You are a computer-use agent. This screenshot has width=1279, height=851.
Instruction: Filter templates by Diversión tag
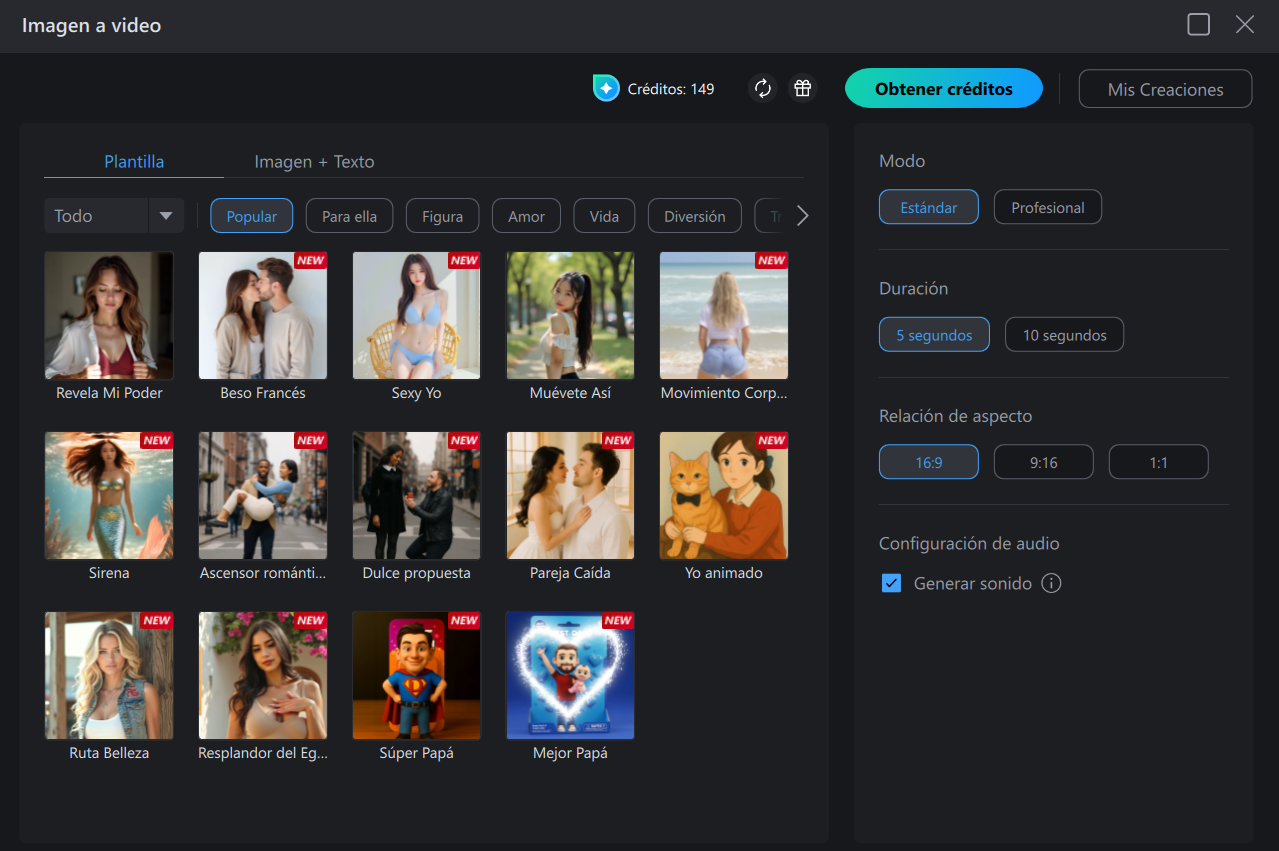click(695, 216)
